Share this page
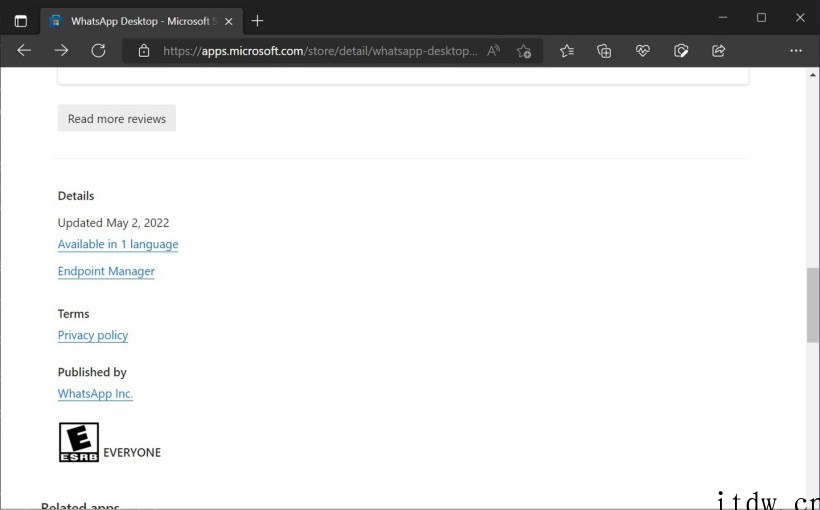Screen dimensions: 820x510 tap(719, 51)
